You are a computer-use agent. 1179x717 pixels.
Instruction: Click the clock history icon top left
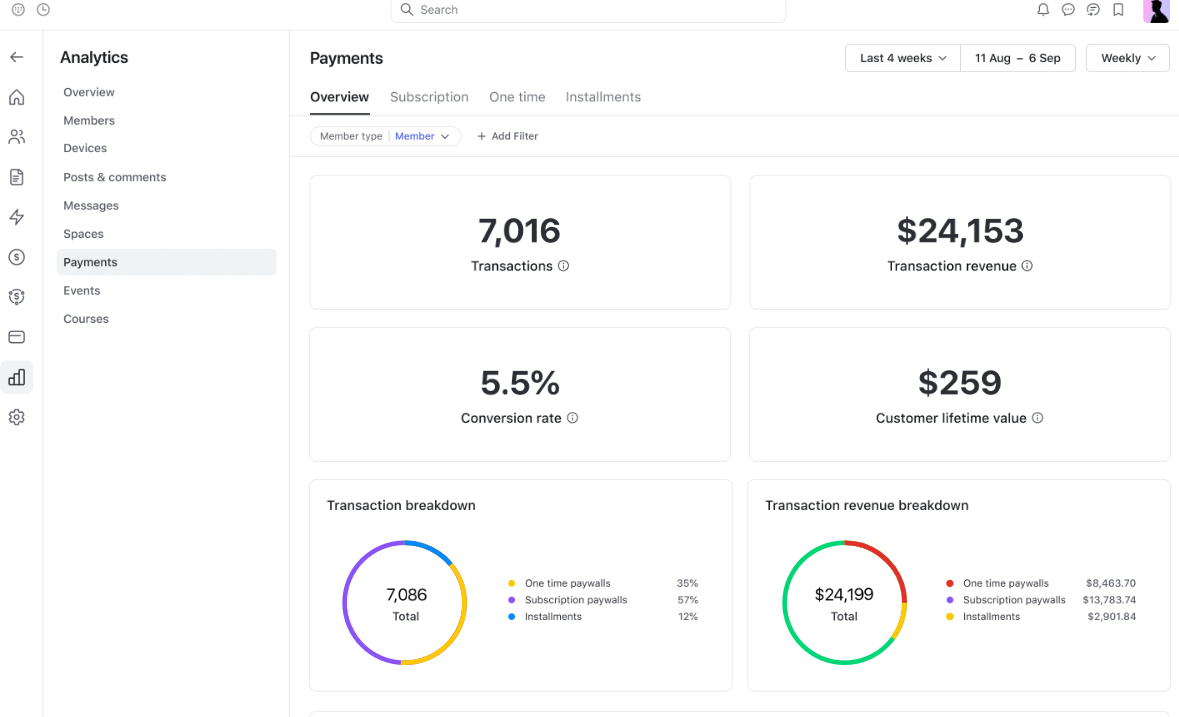[x=44, y=10]
